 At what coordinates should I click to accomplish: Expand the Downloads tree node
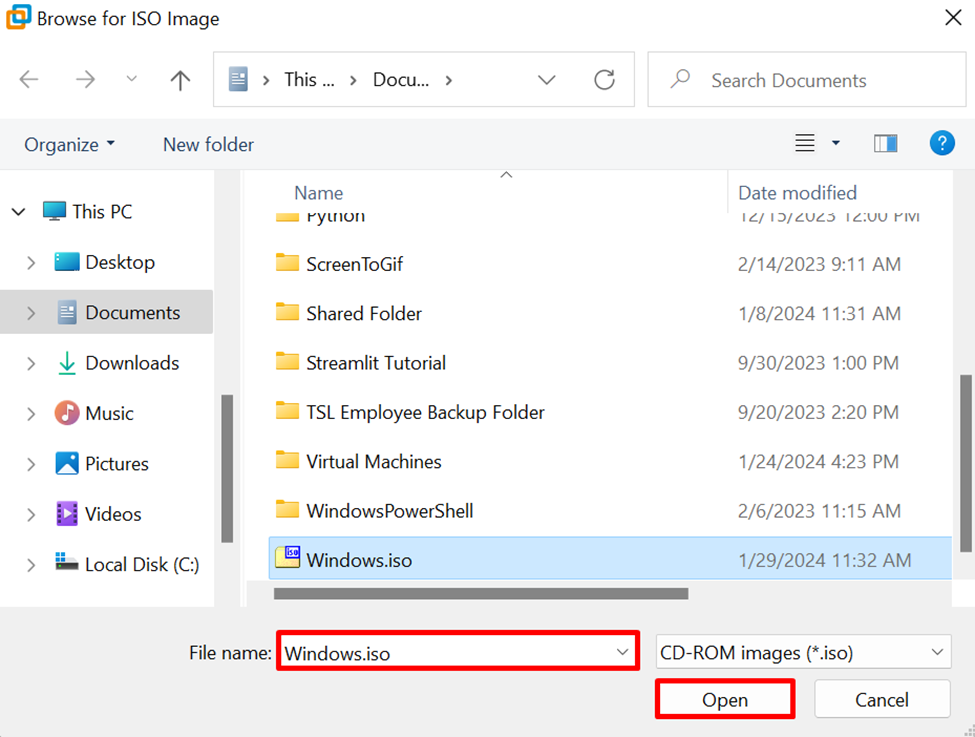(x=31, y=363)
